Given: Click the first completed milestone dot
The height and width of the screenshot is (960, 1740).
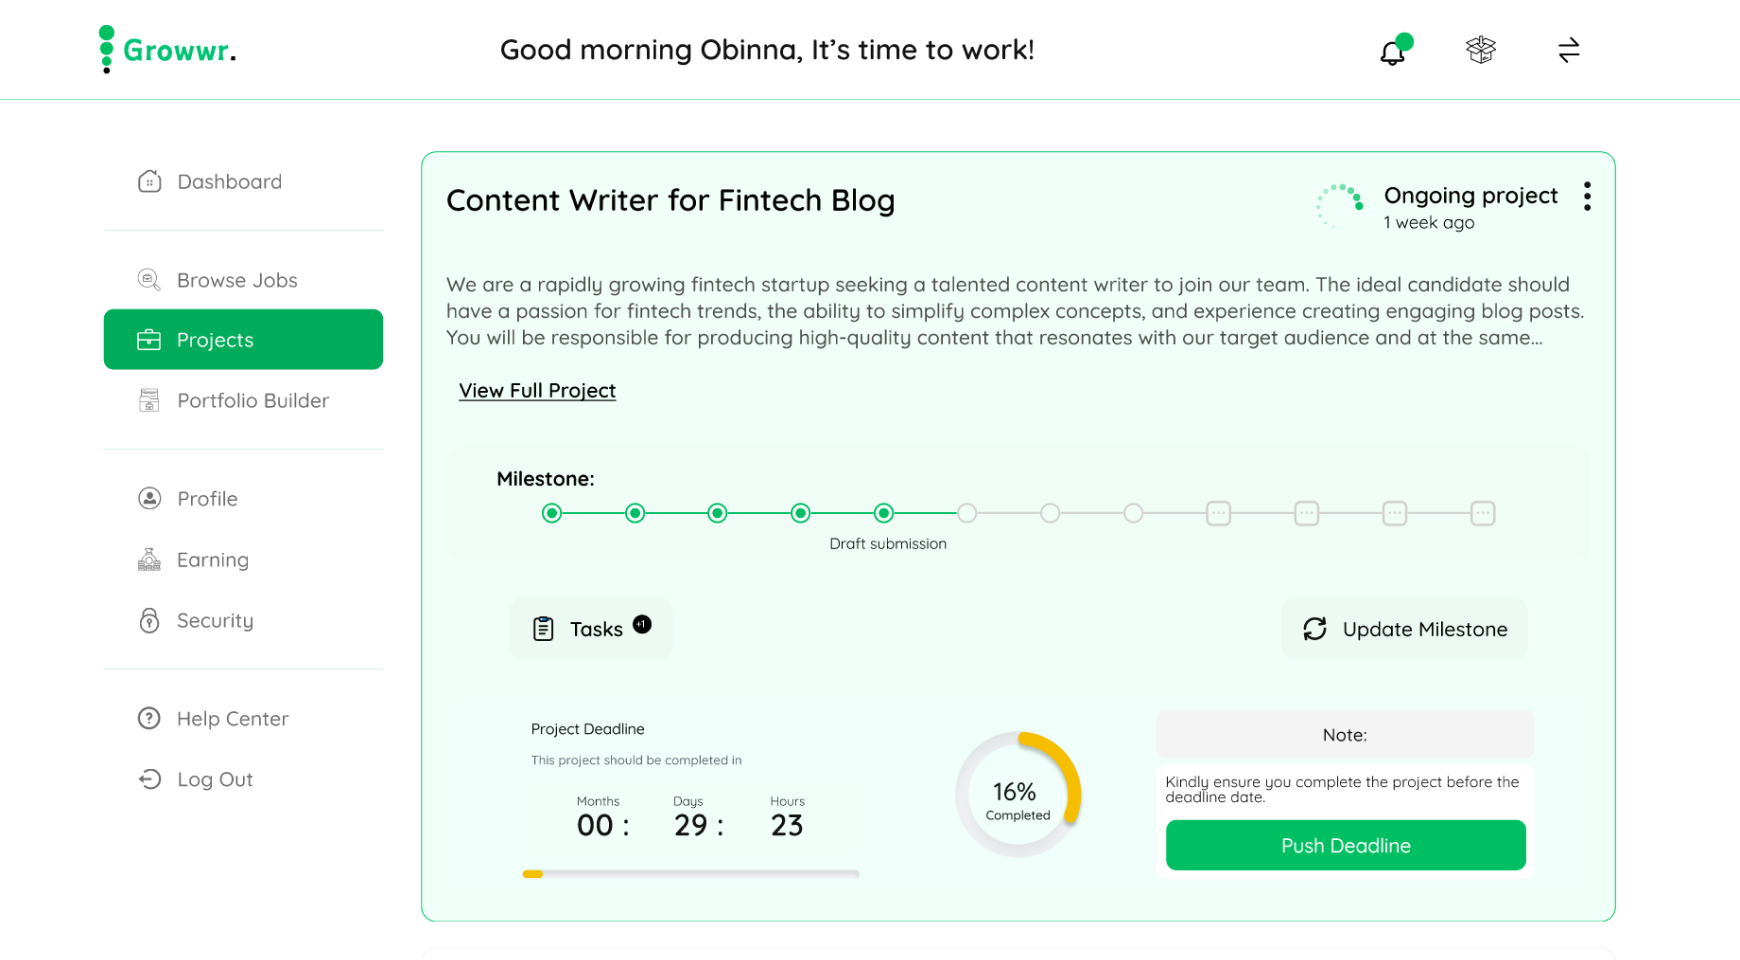Looking at the screenshot, I should point(552,514).
